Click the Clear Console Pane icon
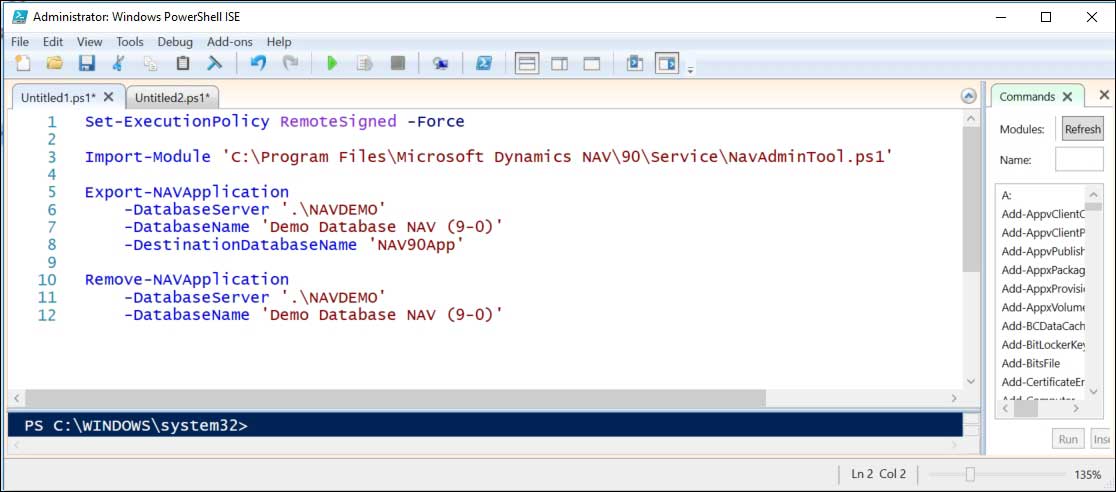Image resolution: width=1116 pixels, height=492 pixels. pos(214,64)
